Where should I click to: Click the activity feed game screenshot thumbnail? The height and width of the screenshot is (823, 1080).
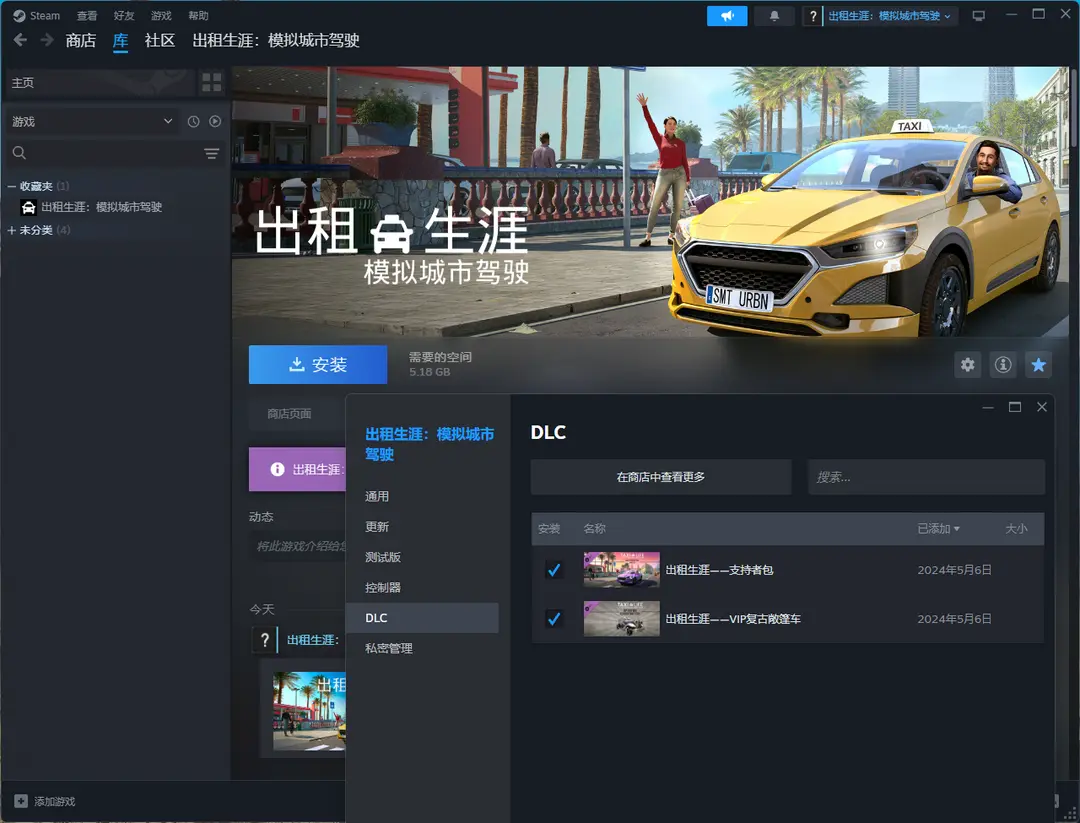coord(309,711)
